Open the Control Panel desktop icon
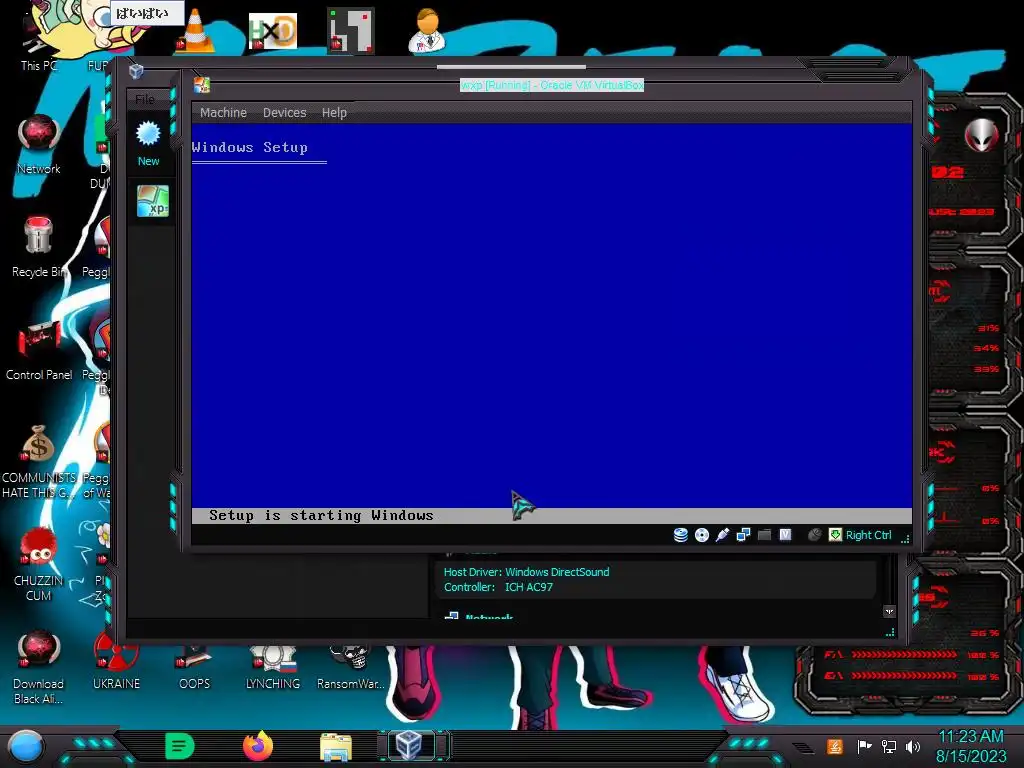 tap(38, 351)
